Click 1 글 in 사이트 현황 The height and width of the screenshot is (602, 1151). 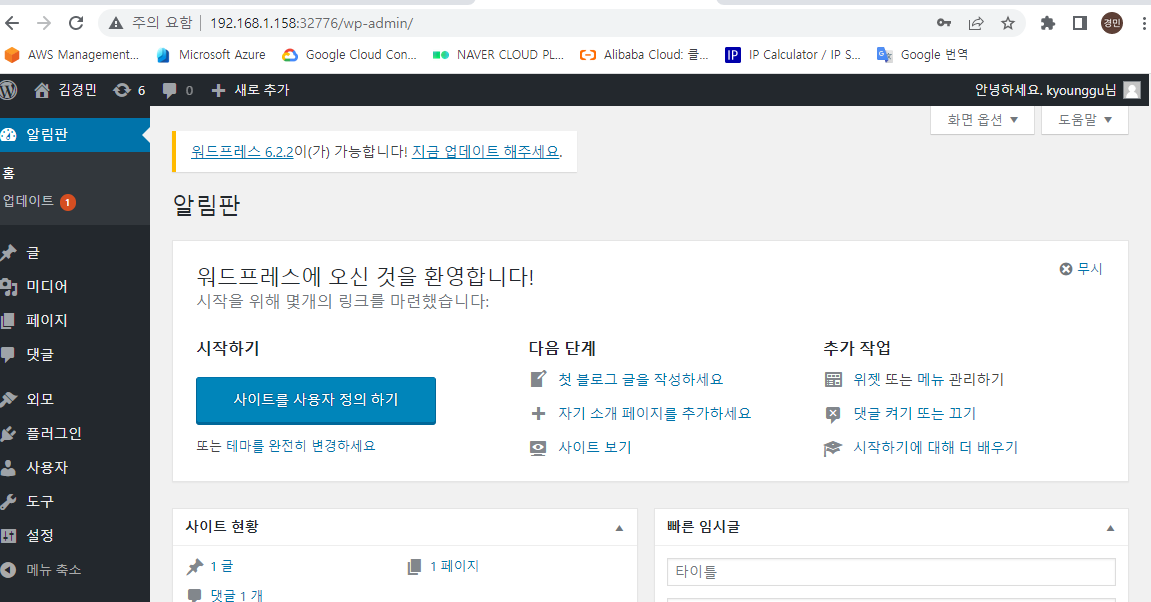pyautogui.click(x=222, y=566)
